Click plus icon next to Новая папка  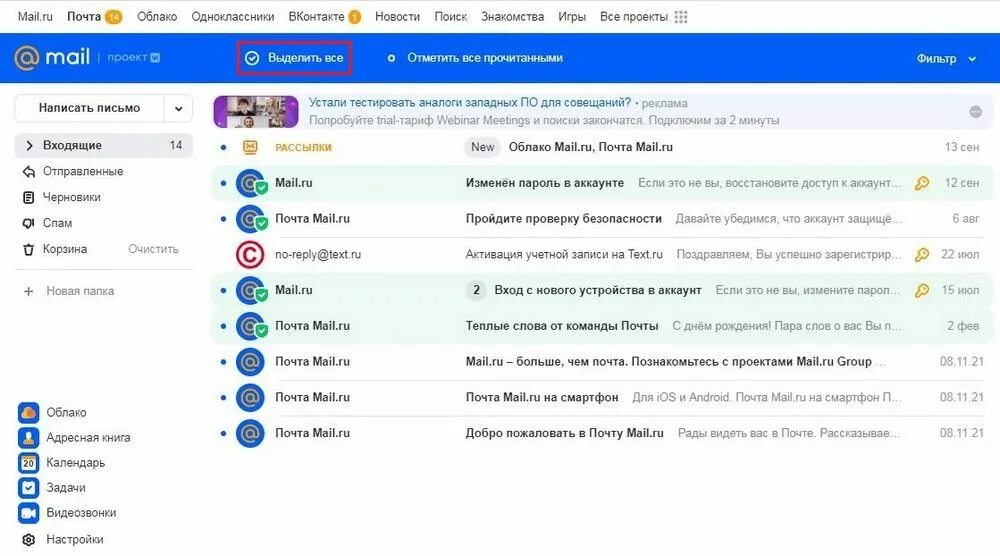point(28,291)
